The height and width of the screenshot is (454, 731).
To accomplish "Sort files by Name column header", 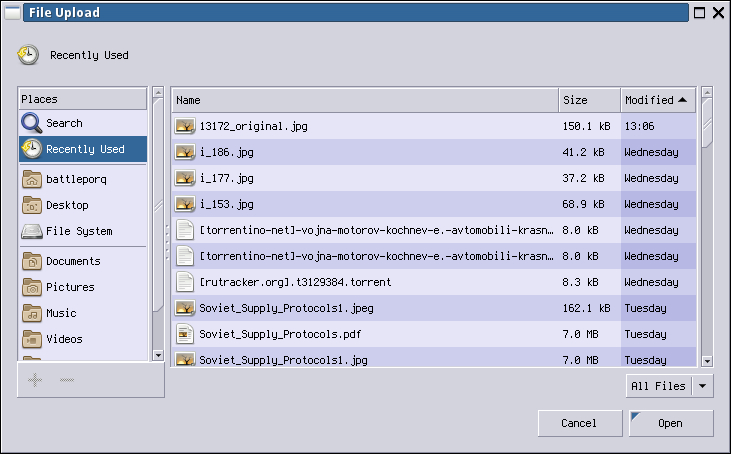I will [x=365, y=100].
